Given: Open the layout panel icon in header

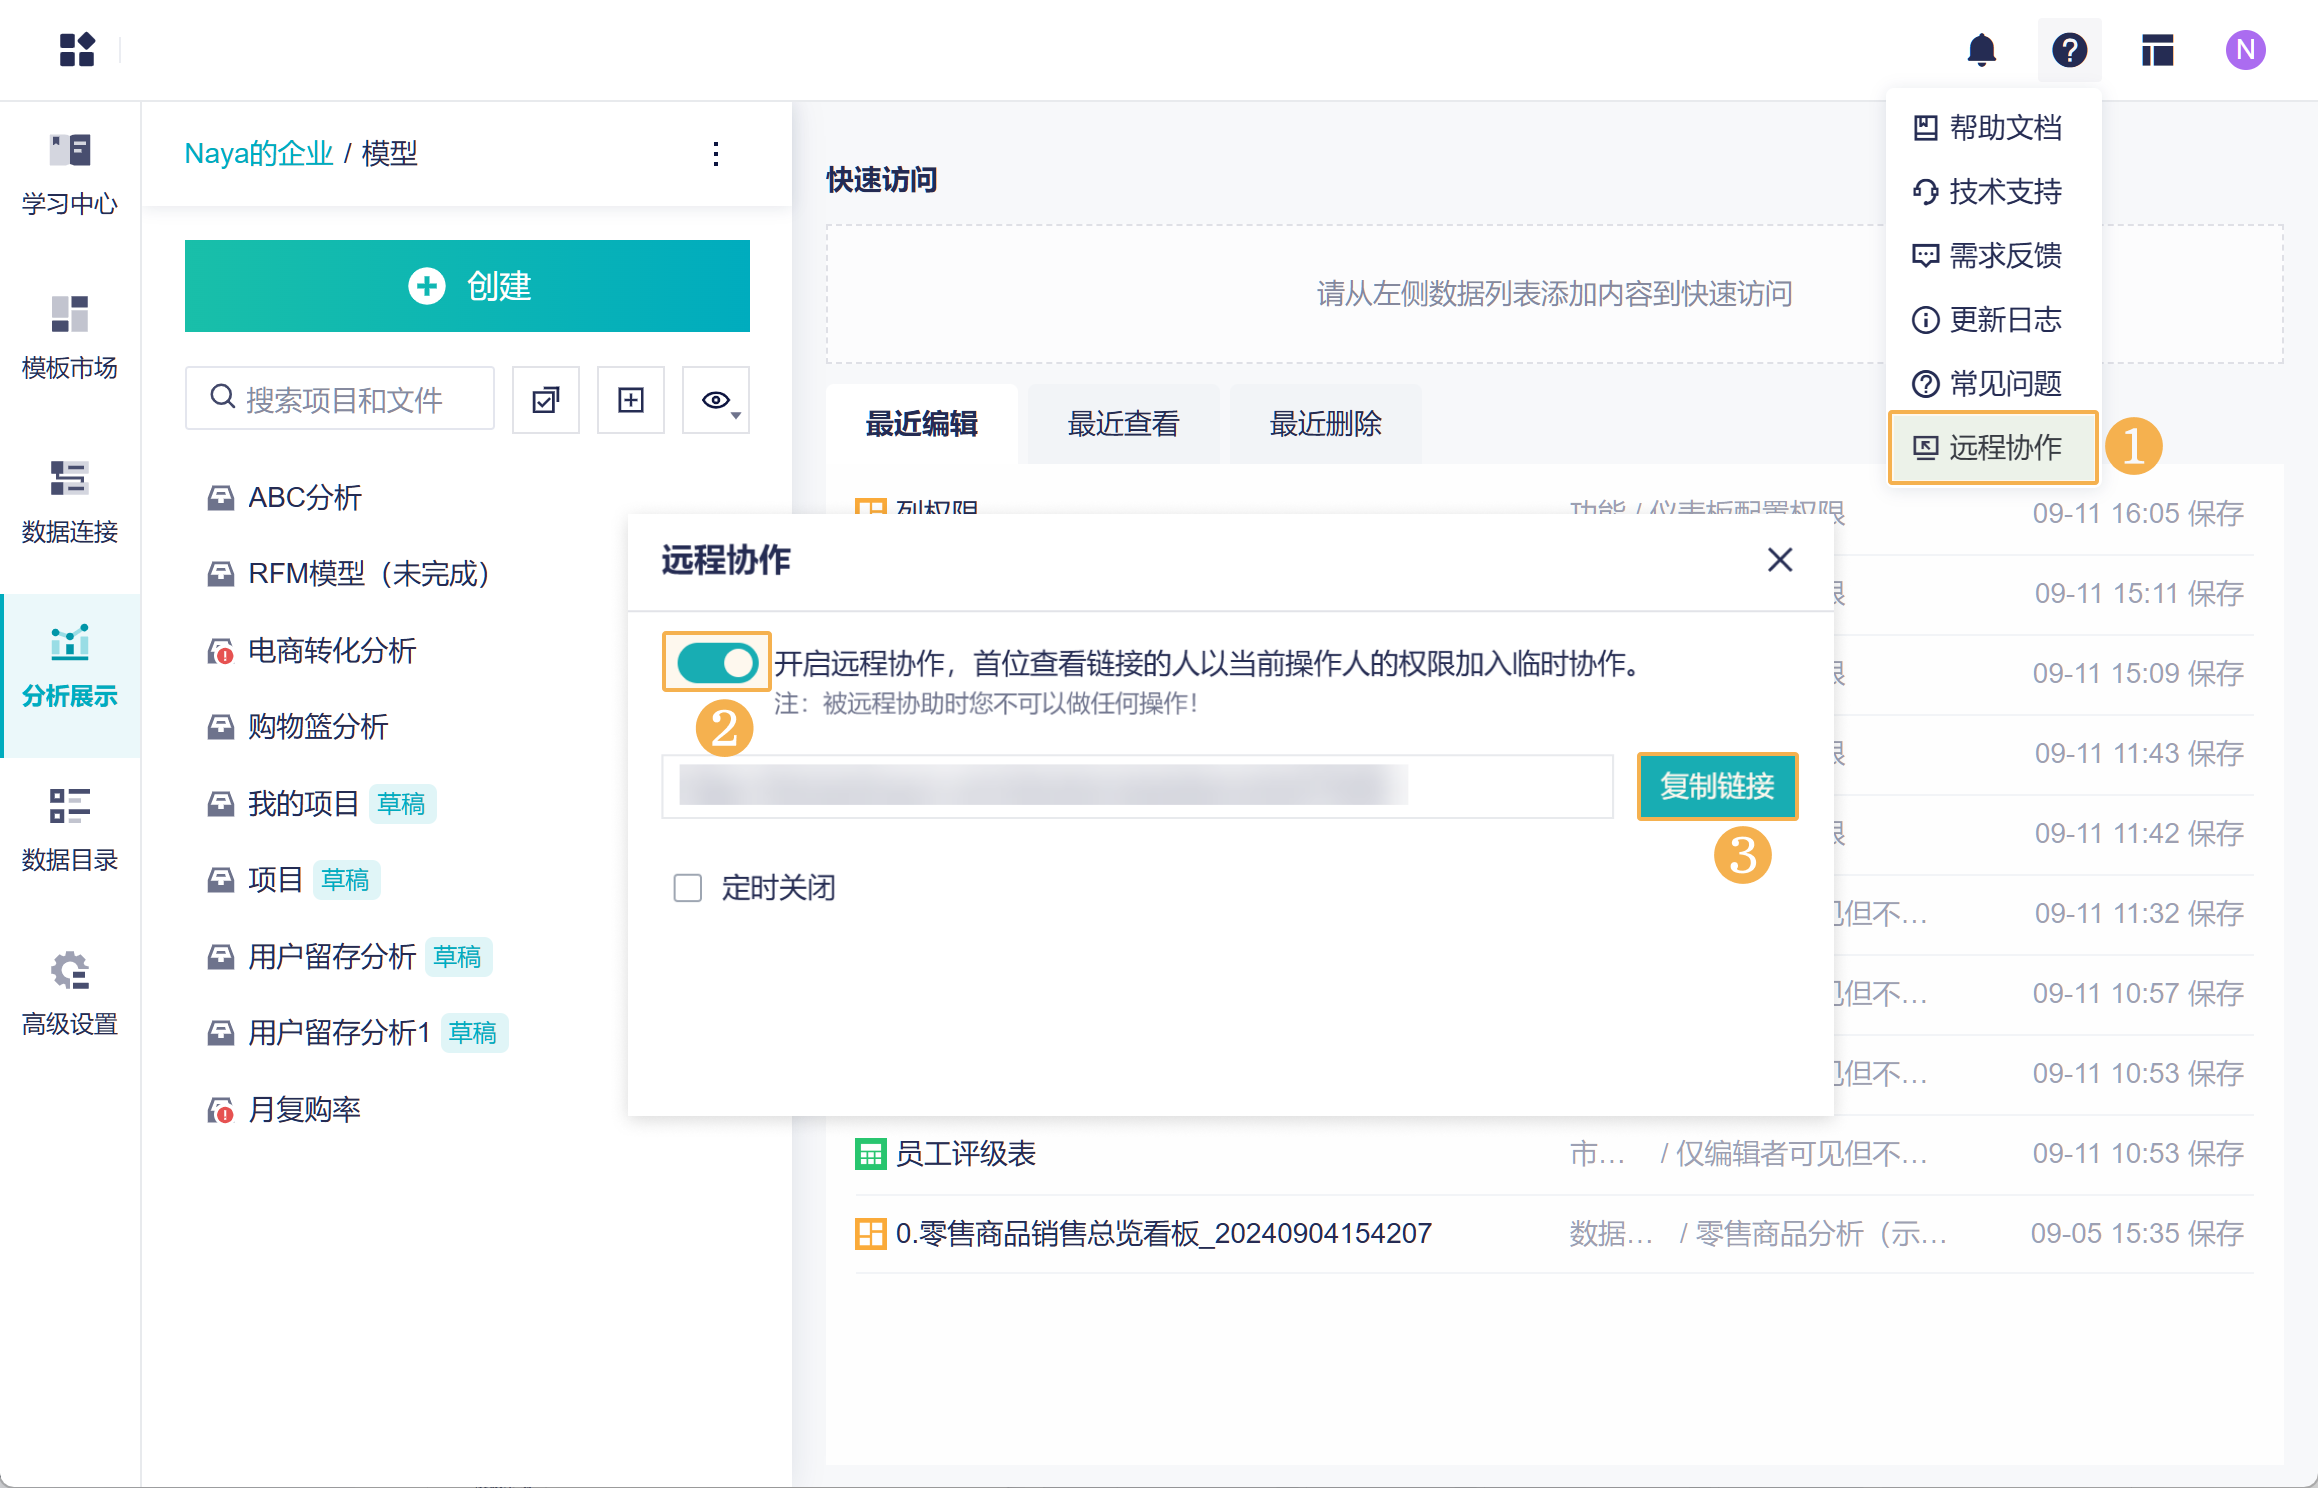Looking at the screenshot, I should (2157, 50).
